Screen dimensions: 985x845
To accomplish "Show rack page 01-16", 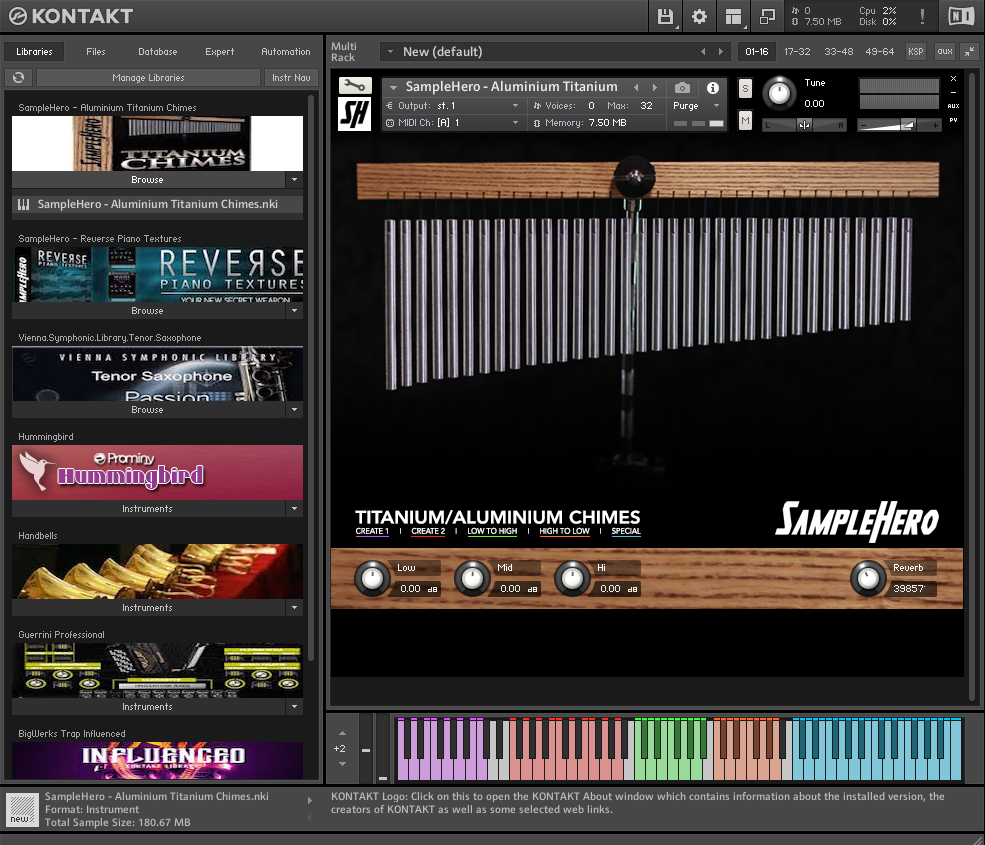I will (756, 52).
